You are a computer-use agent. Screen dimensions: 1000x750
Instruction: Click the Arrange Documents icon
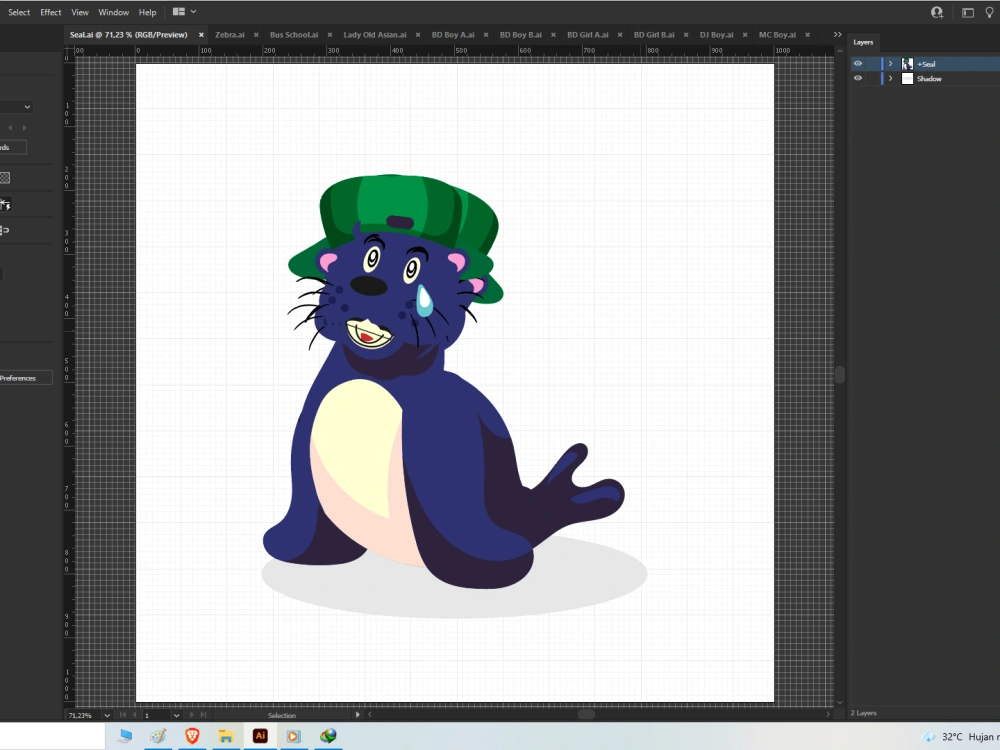point(179,11)
